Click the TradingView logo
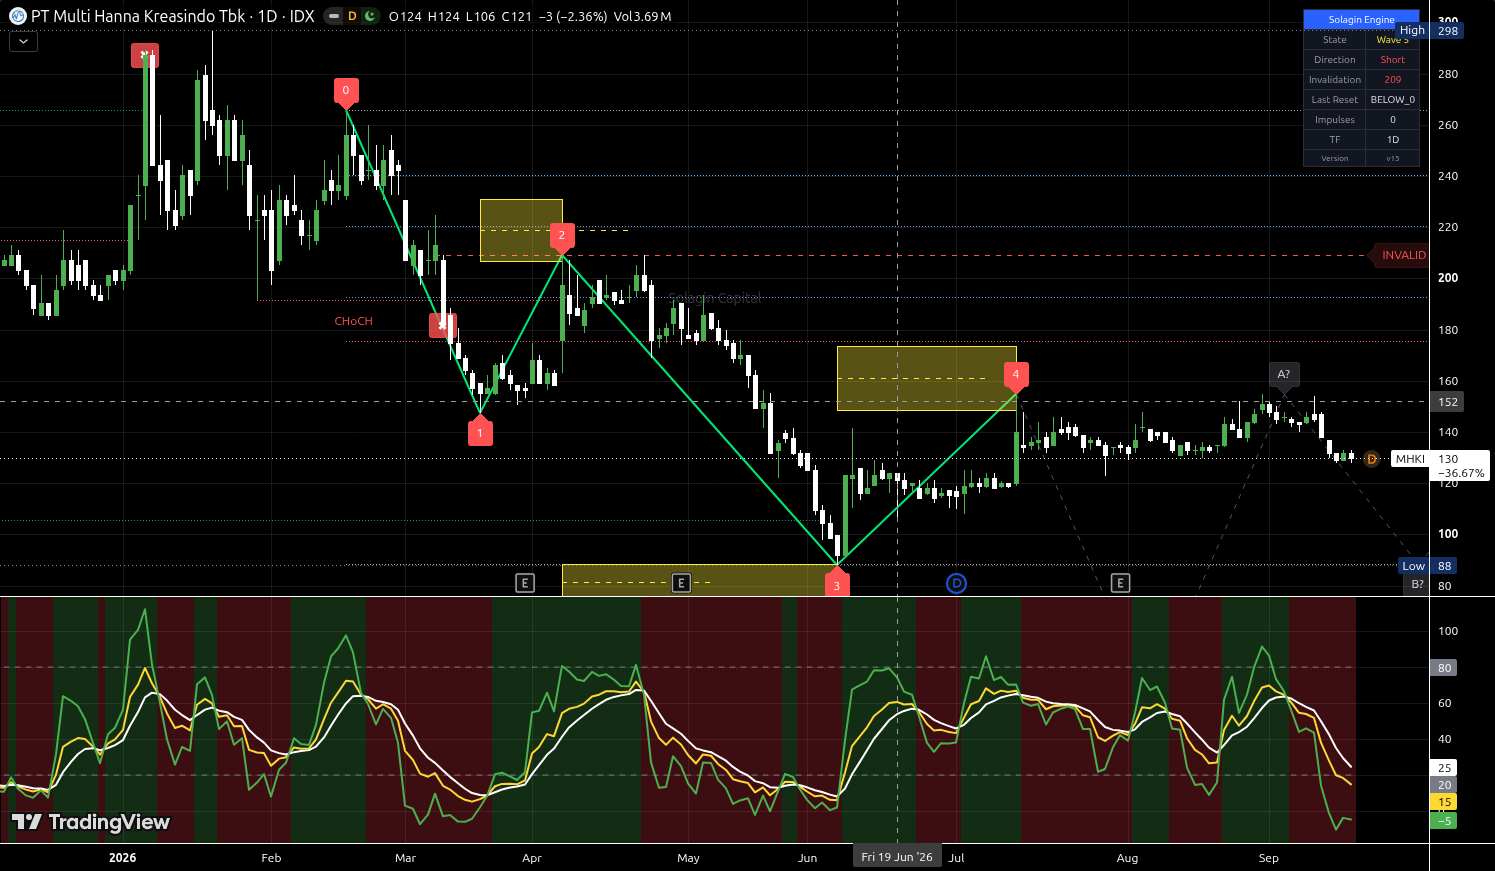 pos(91,822)
